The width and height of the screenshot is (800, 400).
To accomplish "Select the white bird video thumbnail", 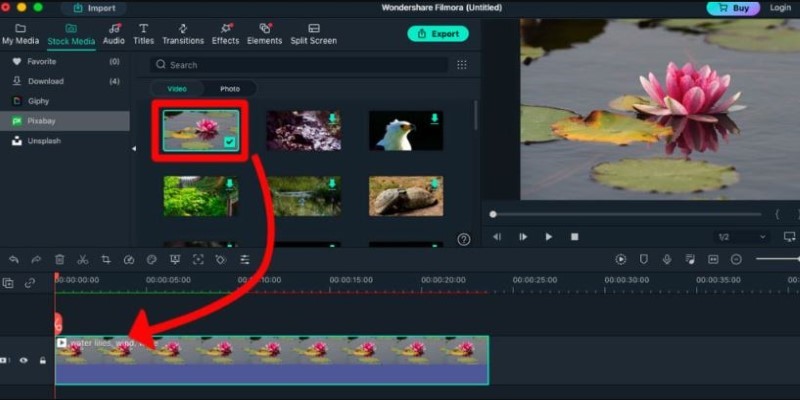I will point(405,130).
